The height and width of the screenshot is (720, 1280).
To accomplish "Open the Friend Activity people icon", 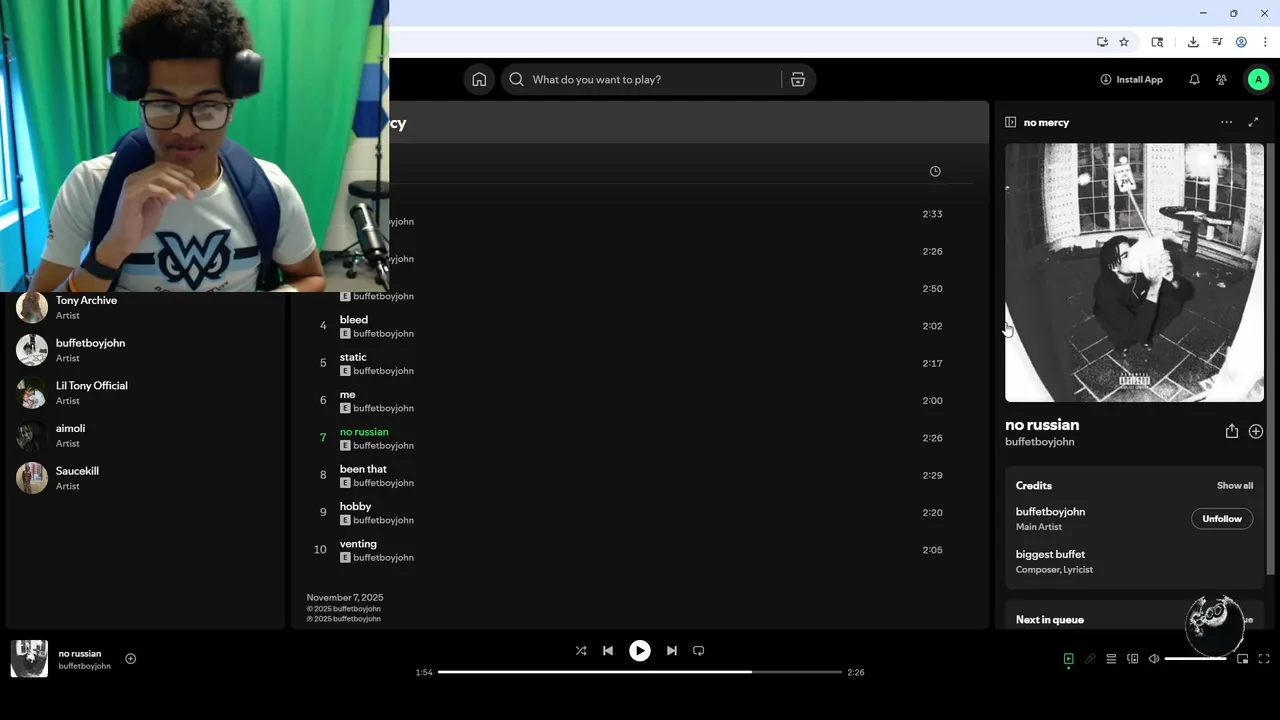I will click(1221, 80).
